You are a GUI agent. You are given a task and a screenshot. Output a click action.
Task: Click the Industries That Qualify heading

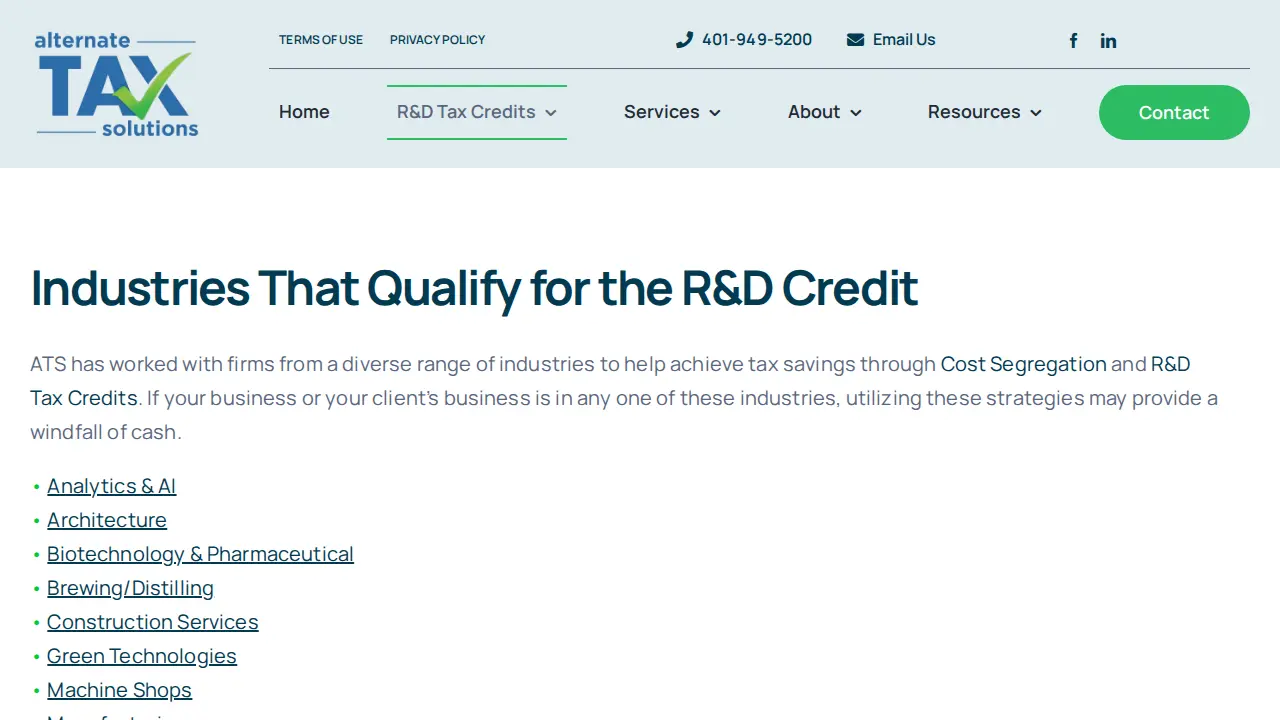(x=474, y=288)
